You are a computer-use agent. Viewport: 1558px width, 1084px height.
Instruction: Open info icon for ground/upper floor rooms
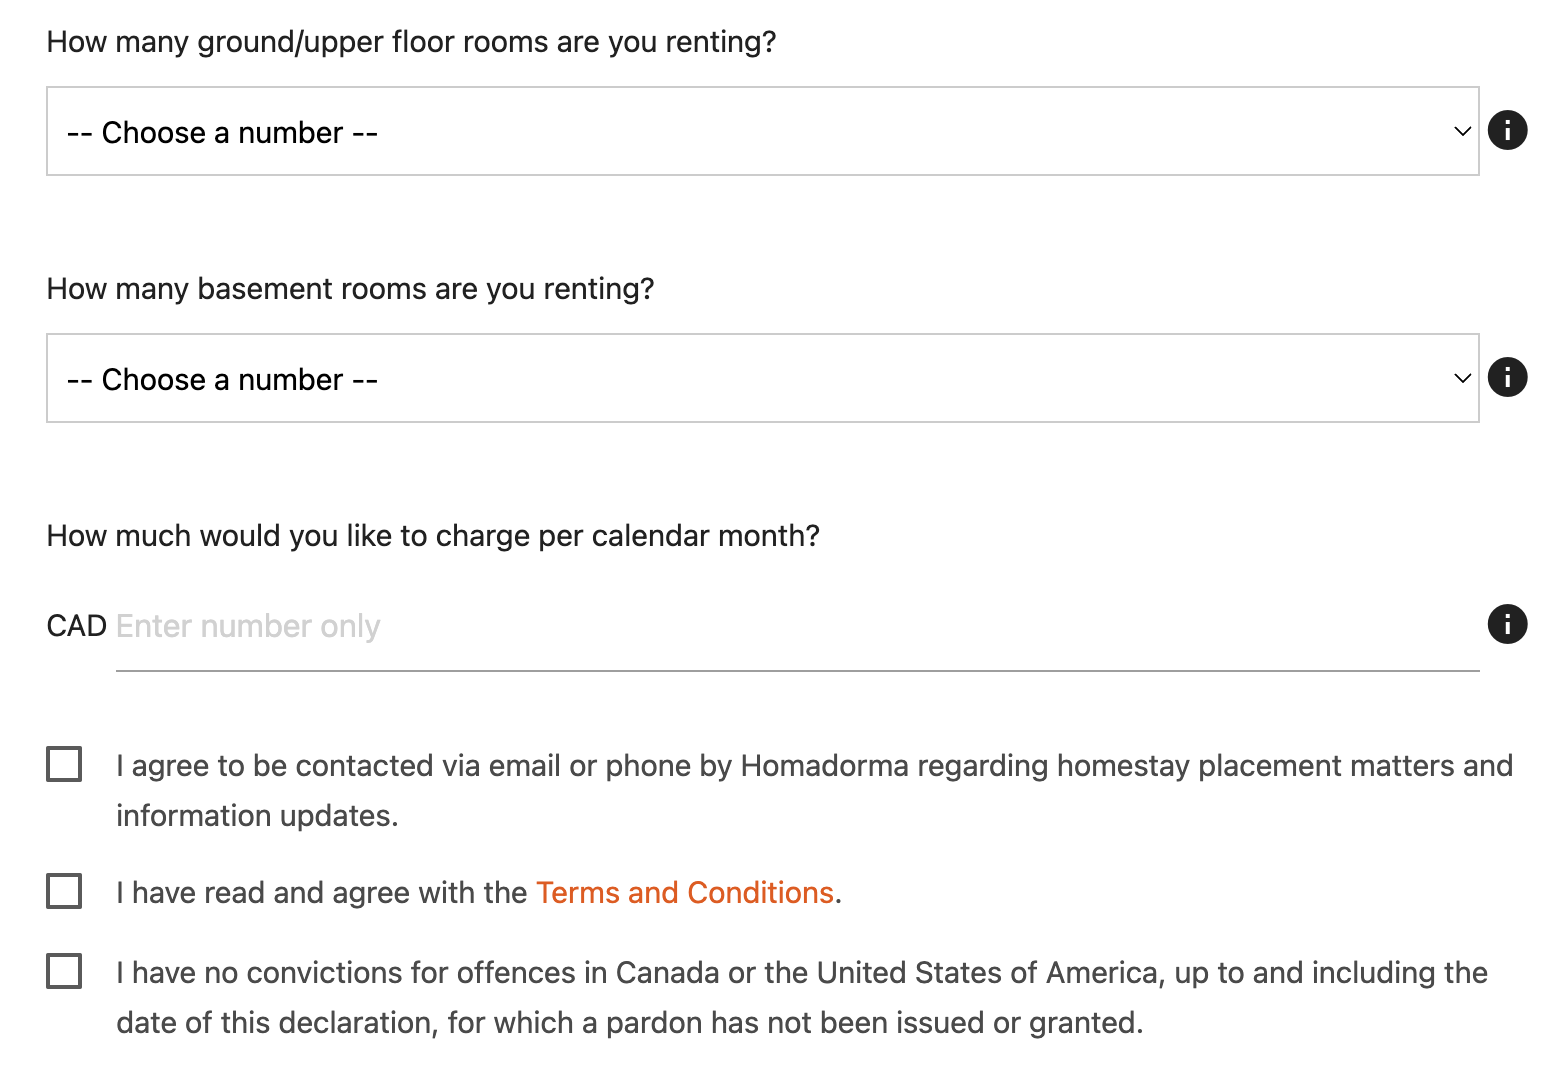pyautogui.click(x=1507, y=130)
